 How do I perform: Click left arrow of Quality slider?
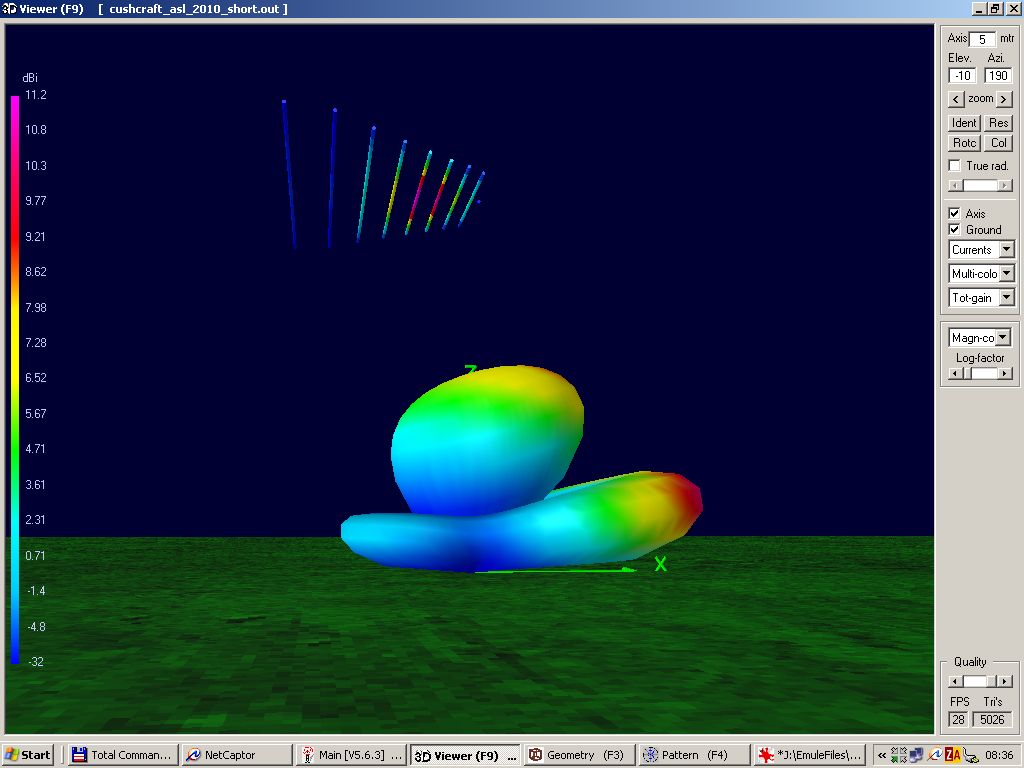954,681
